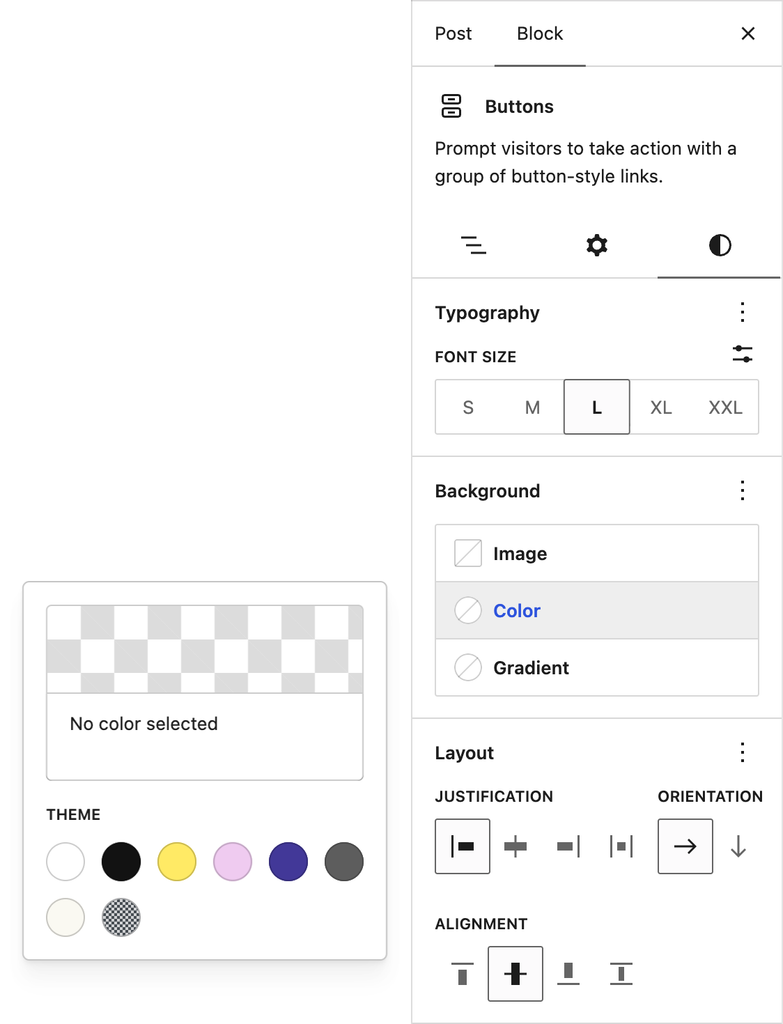
Task: Set horizontal orientation arrow
Action: (x=685, y=846)
